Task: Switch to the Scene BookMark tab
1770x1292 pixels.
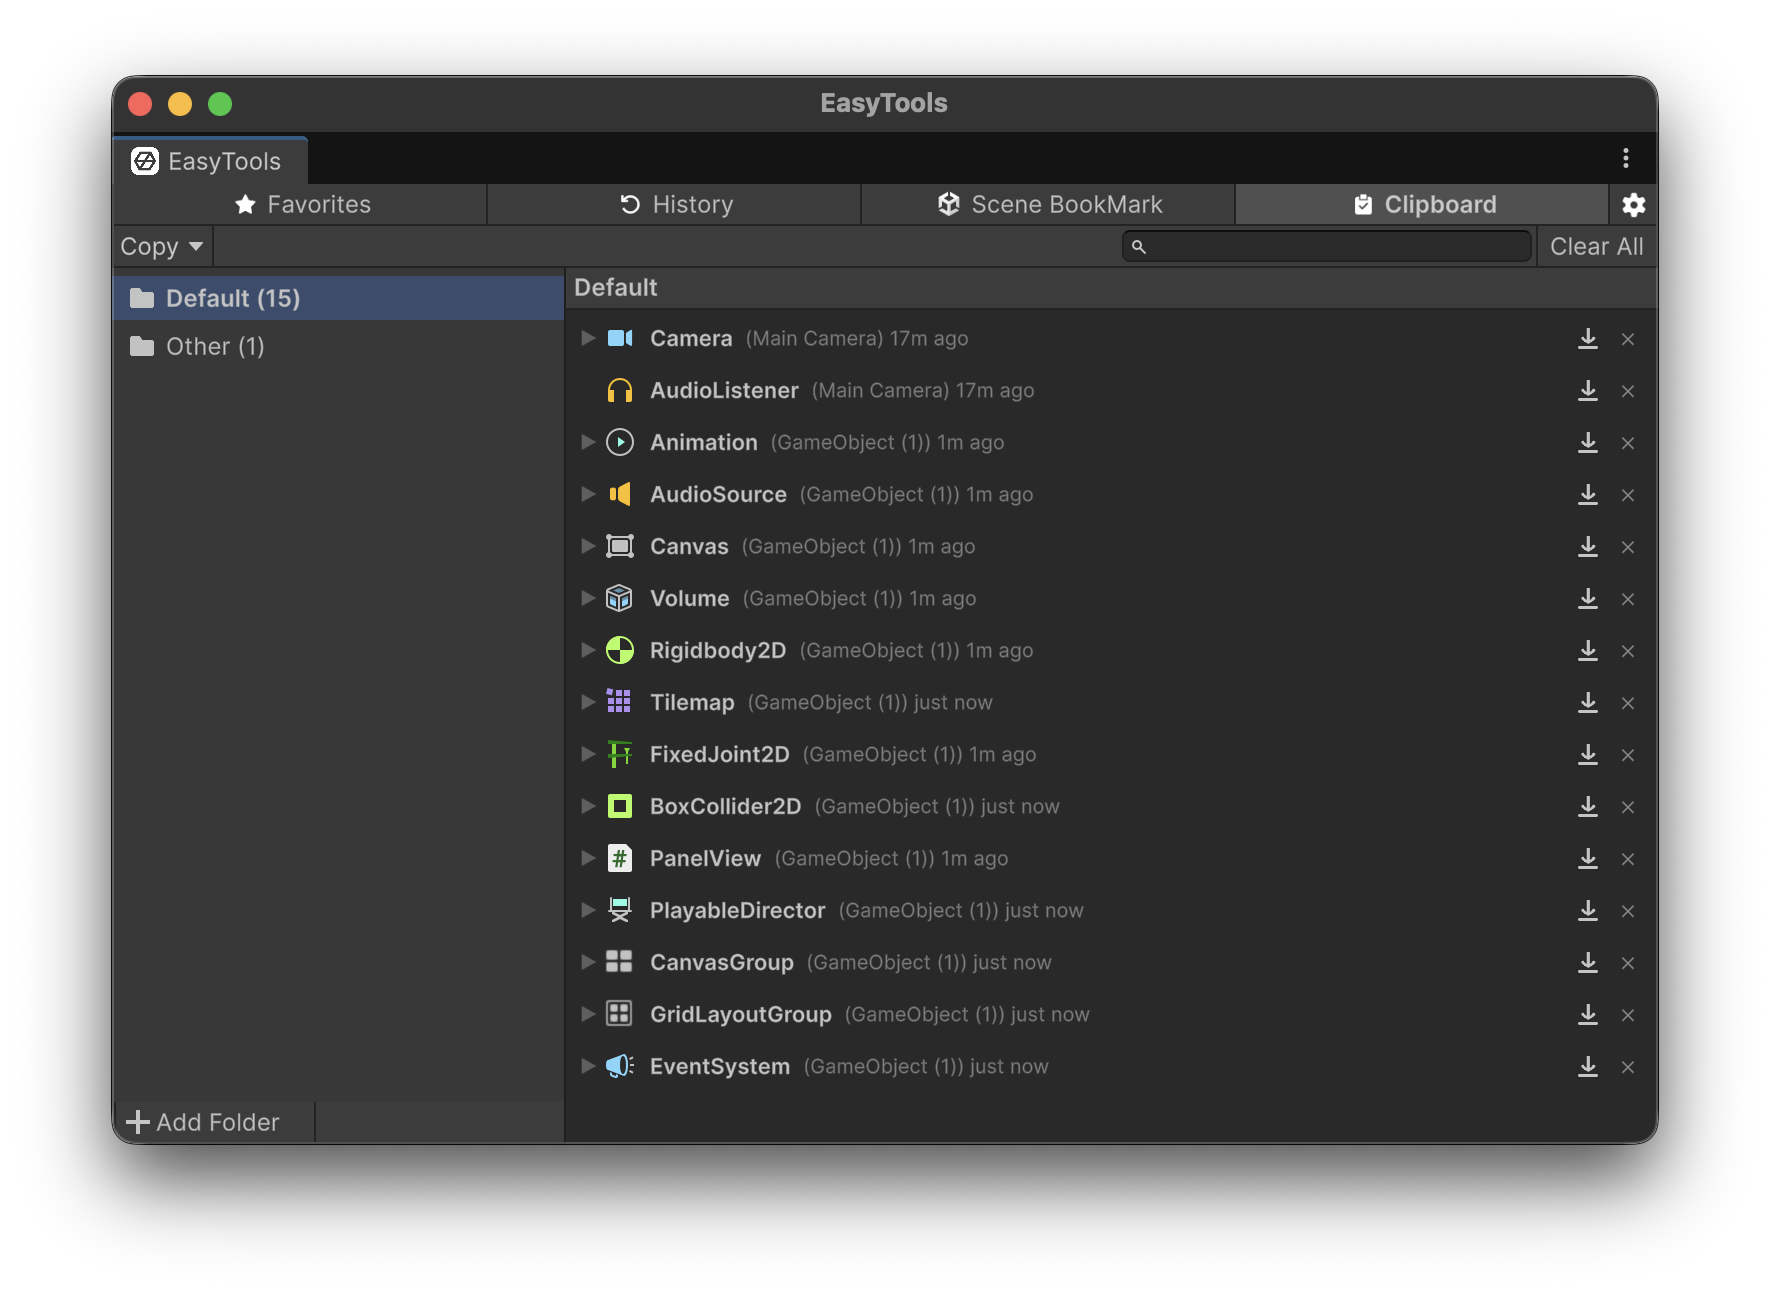Action: tap(1049, 204)
